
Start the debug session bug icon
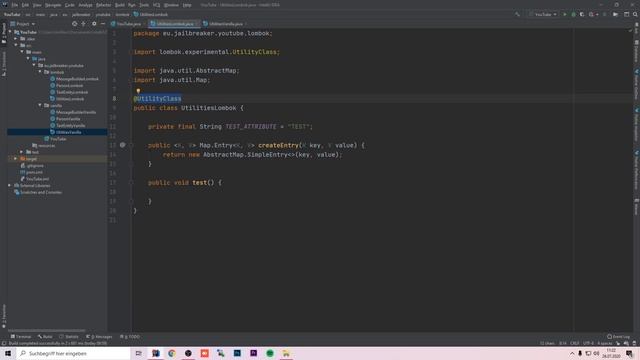573,14
